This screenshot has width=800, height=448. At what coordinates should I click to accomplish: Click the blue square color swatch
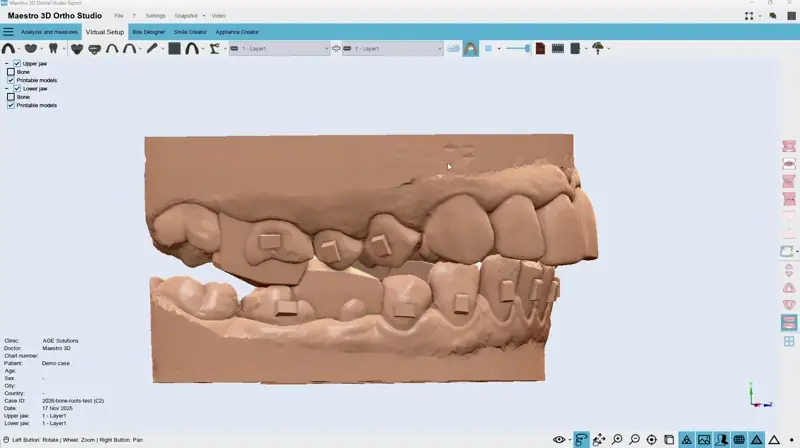tap(488, 48)
